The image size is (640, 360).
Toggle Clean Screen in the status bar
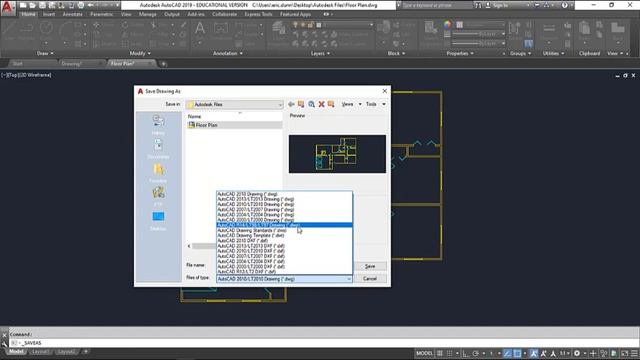[x=624, y=353]
